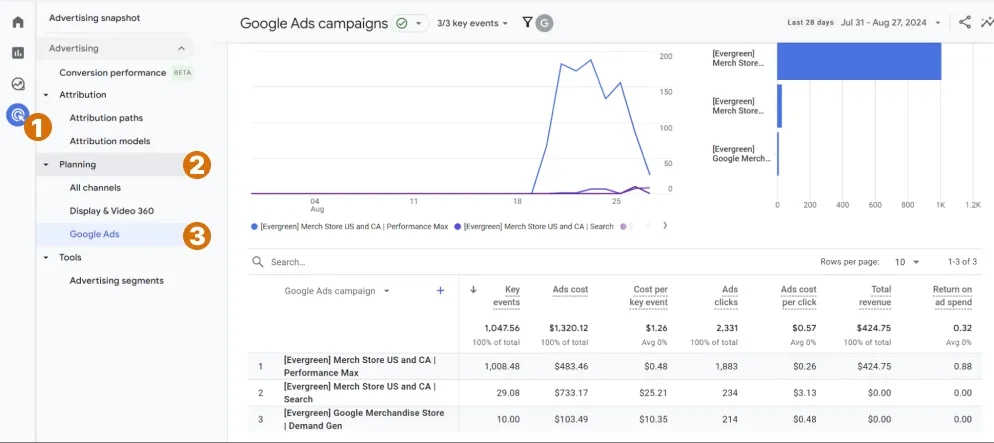Open Attribution paths

click(x=106, y=118)
